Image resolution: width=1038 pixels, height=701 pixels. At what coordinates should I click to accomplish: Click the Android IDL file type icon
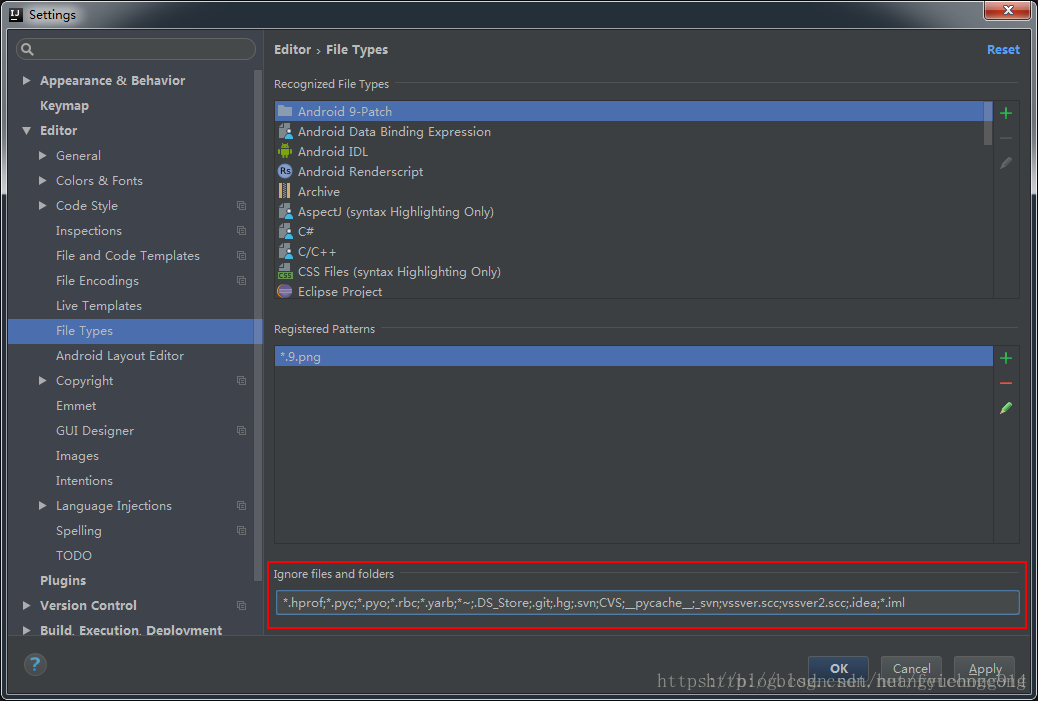[x=285, y=152]
